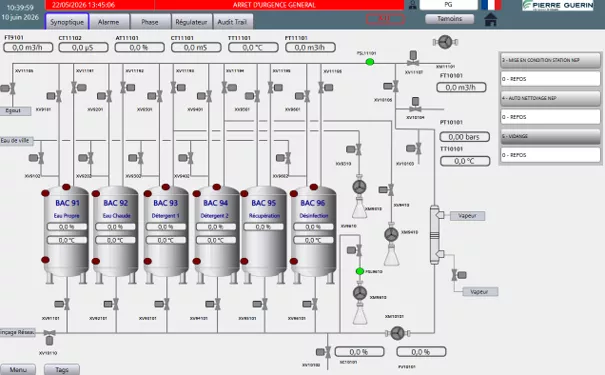Screen dimensions: 605x375
Task: Switch to Synoptique tab
Action: (67, 22)
